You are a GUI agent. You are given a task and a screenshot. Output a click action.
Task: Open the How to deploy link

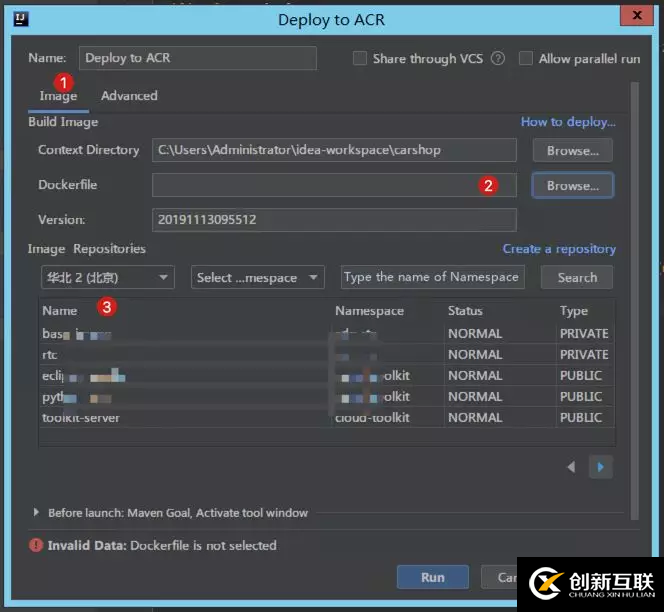coord(568,122)
